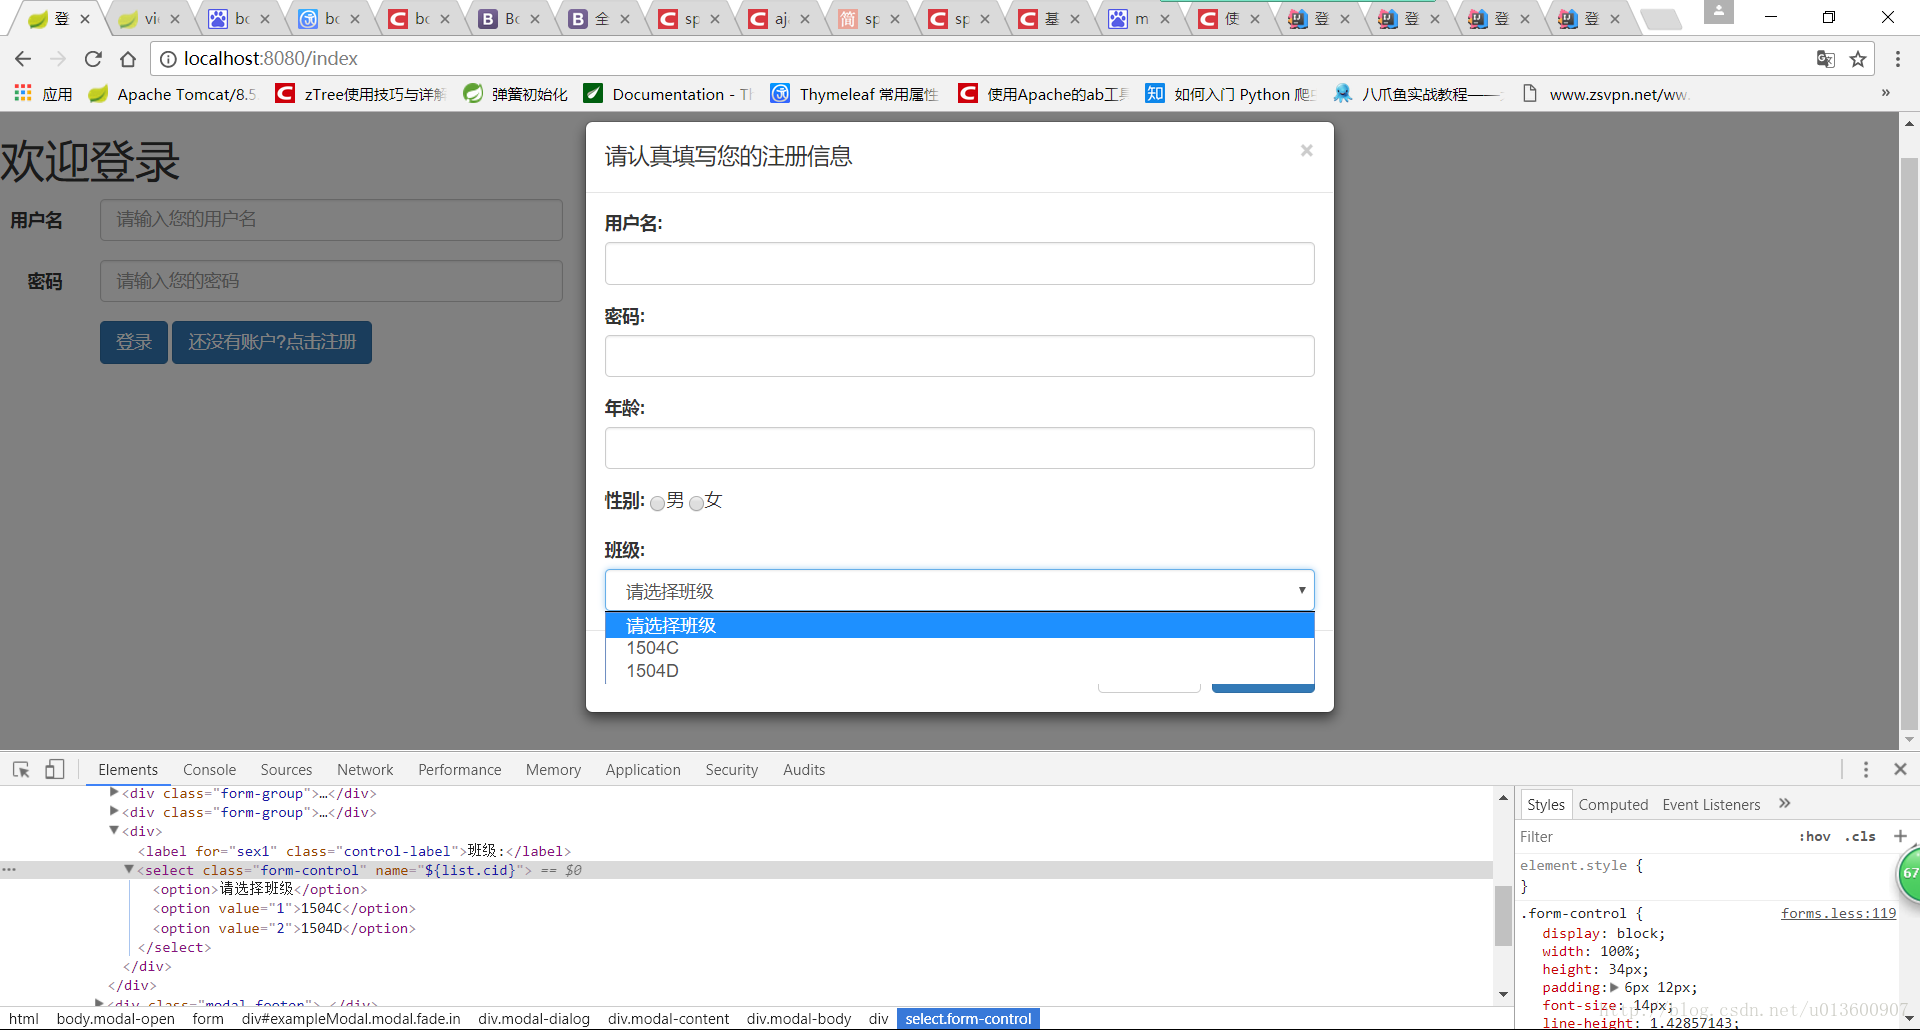Open the forms.less:119 source link
The height and width of the screenshot is (1030, 1920).
1838,913
